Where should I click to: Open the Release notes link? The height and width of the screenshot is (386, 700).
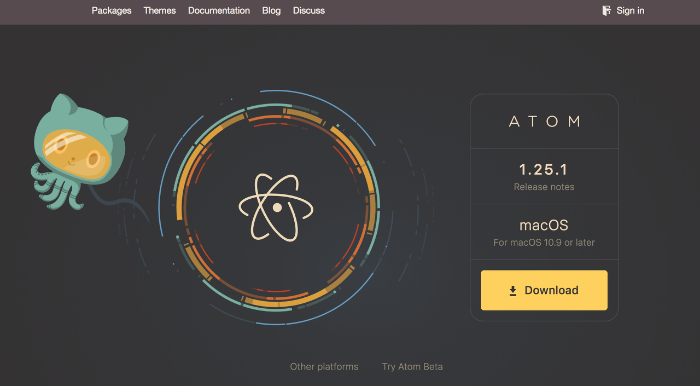544,187
